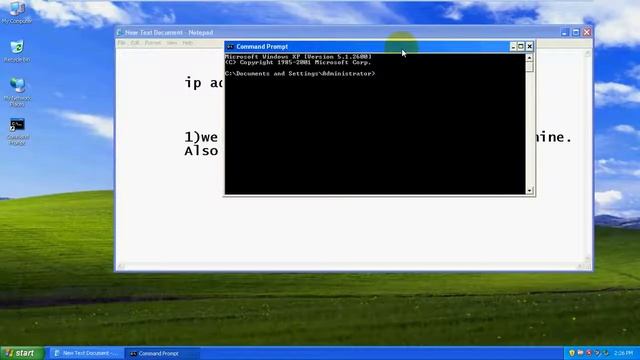Maximize the Notepad window
The image size is (640, 360).
pos(576,32)
